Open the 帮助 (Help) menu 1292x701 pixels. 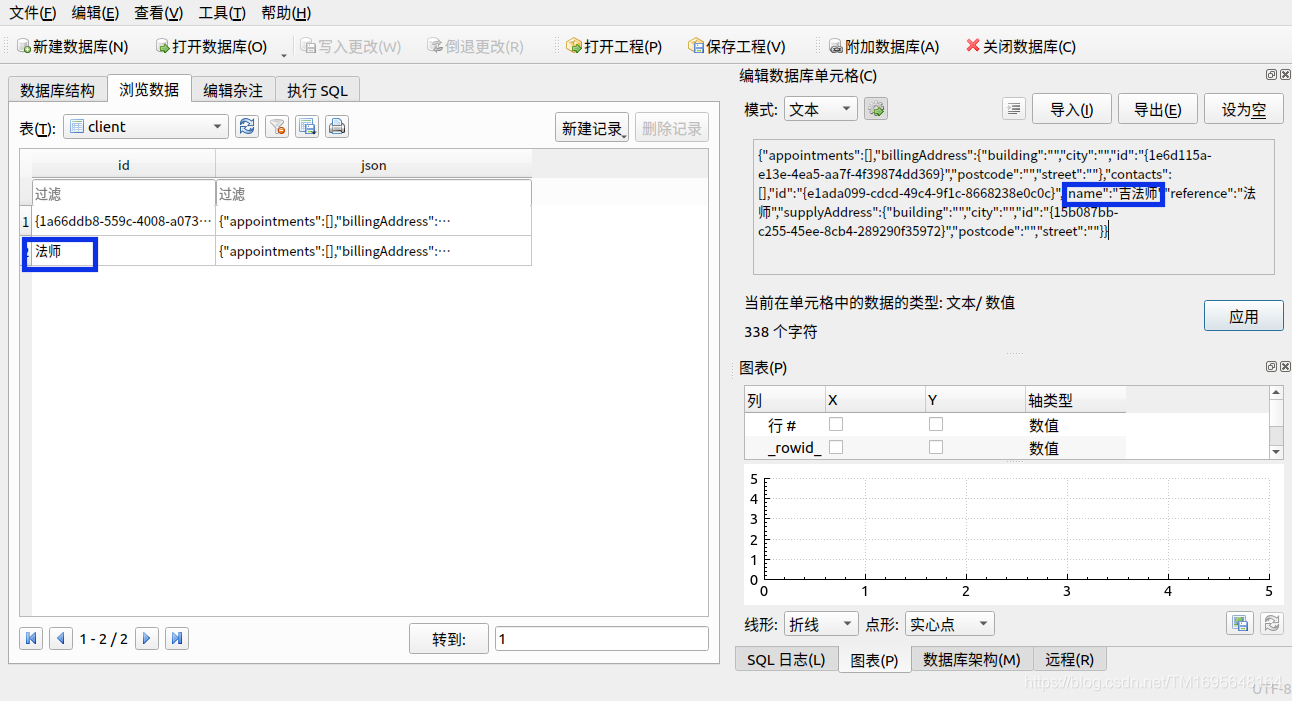(286, 13)
